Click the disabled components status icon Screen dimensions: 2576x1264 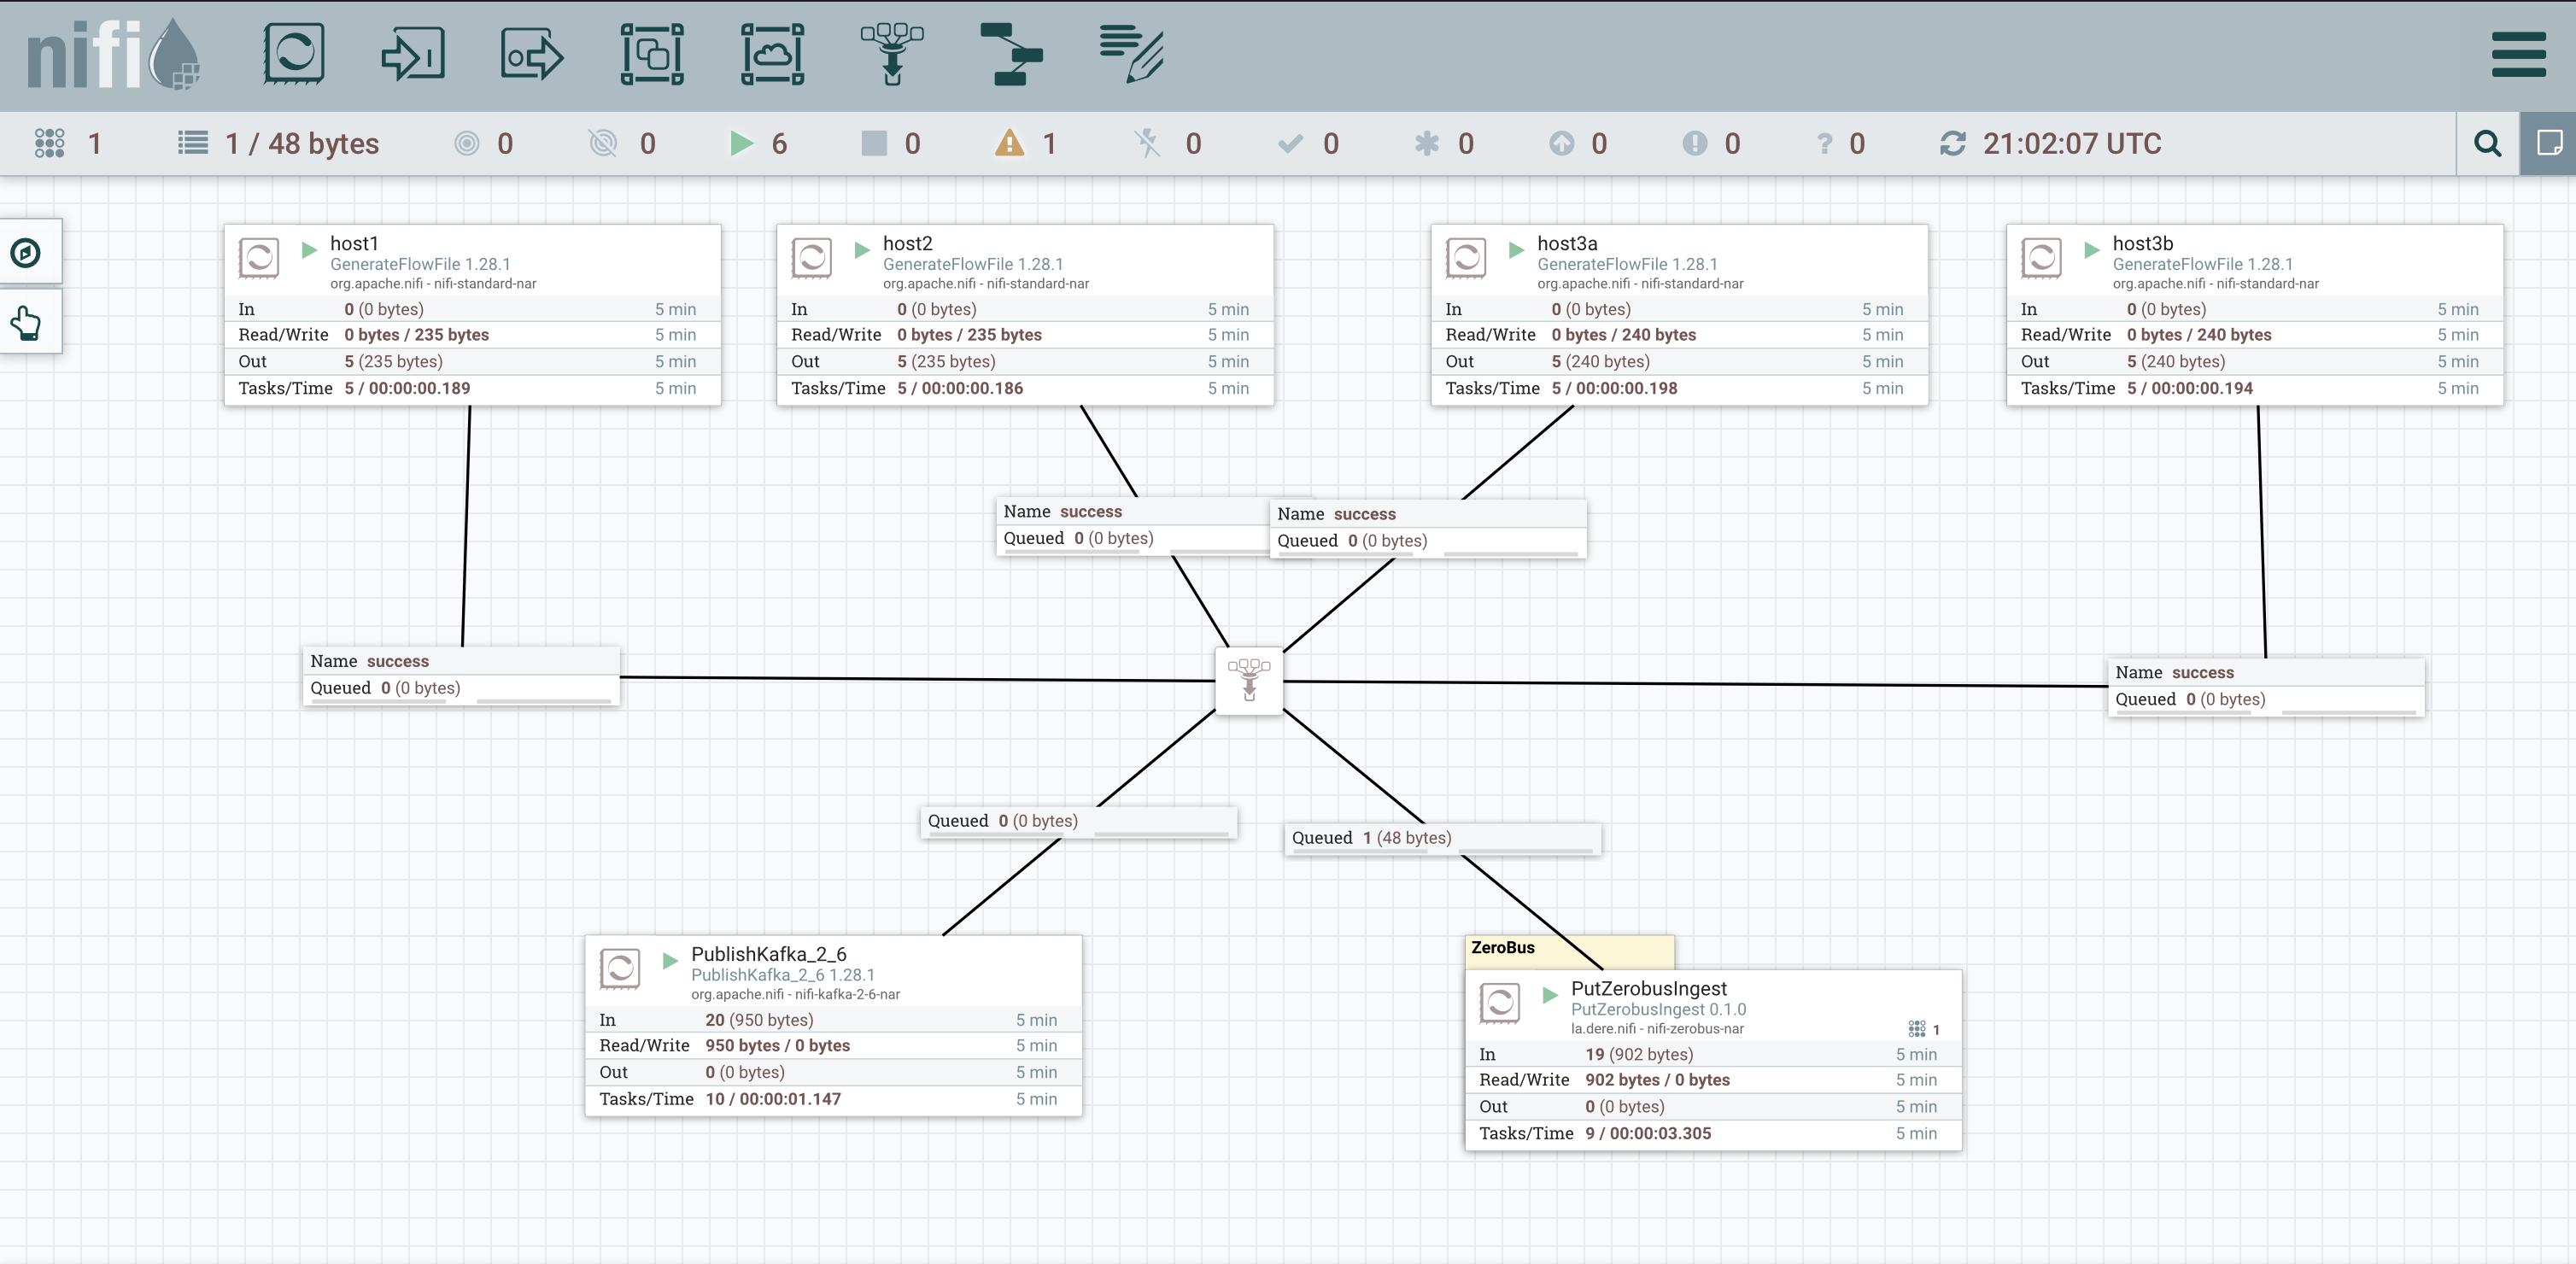(1147, 143)
